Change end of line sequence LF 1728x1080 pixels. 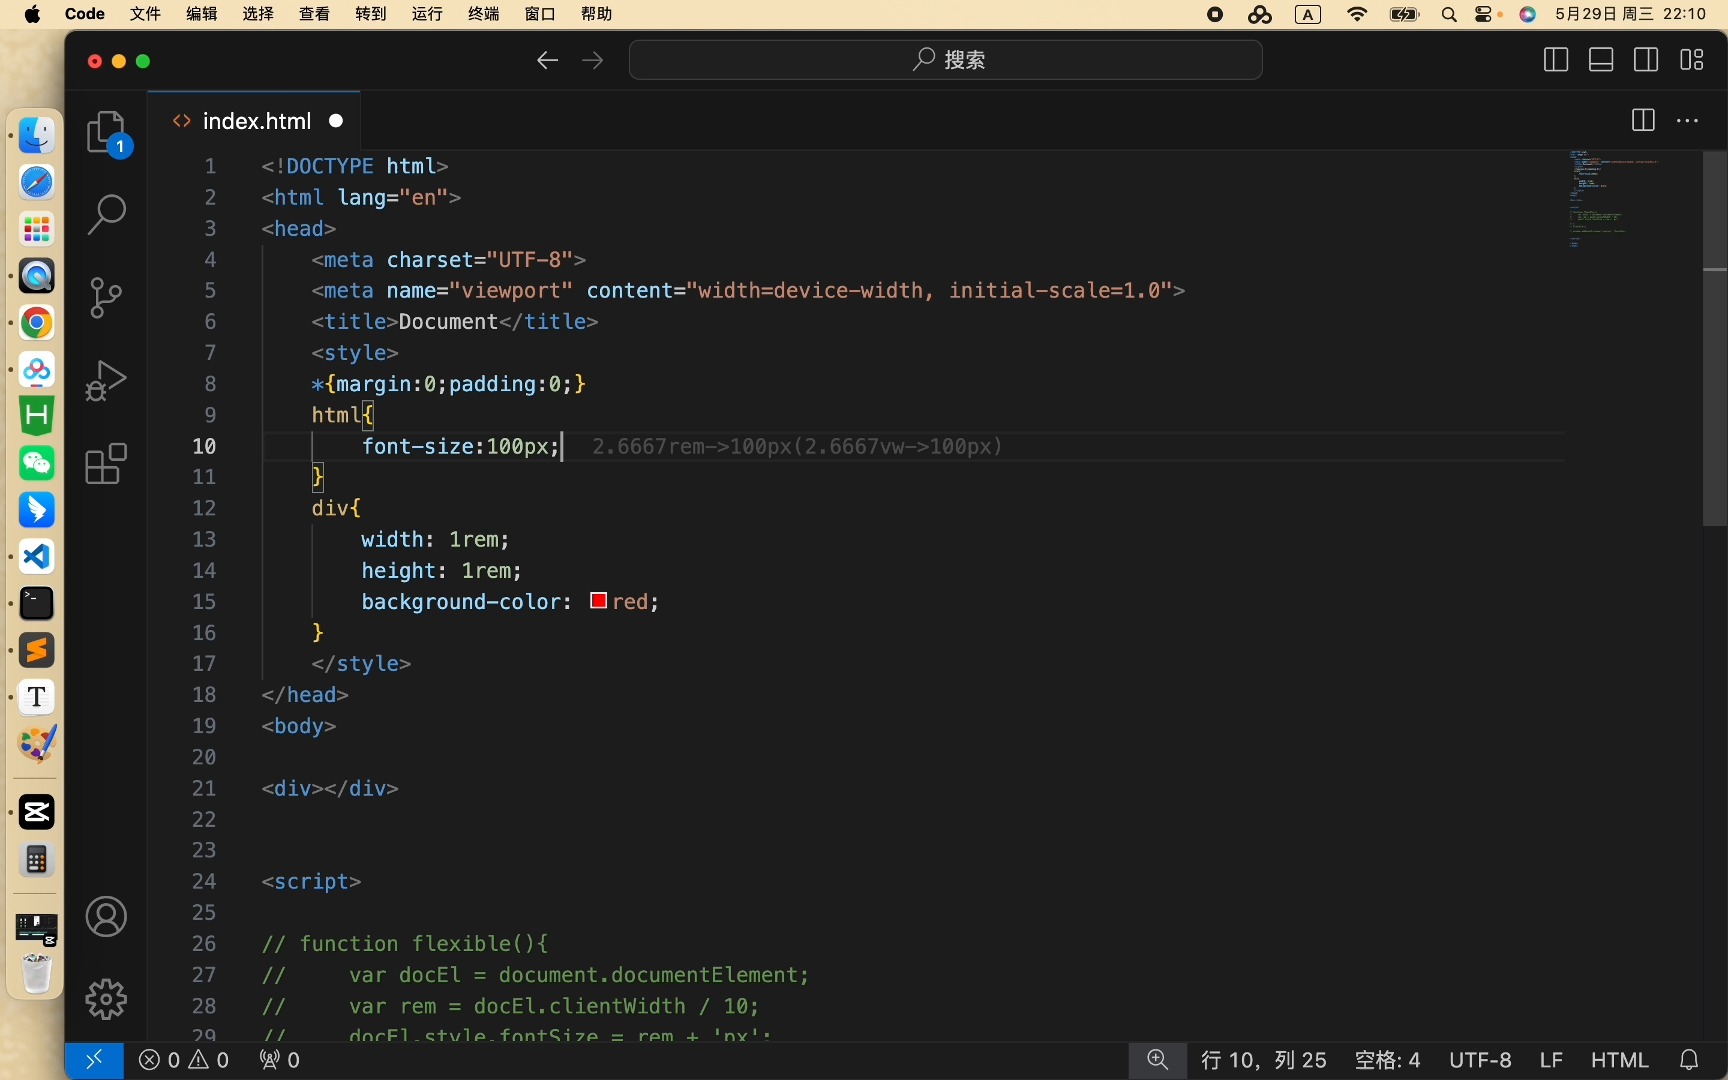(x=1551, y=1060)
